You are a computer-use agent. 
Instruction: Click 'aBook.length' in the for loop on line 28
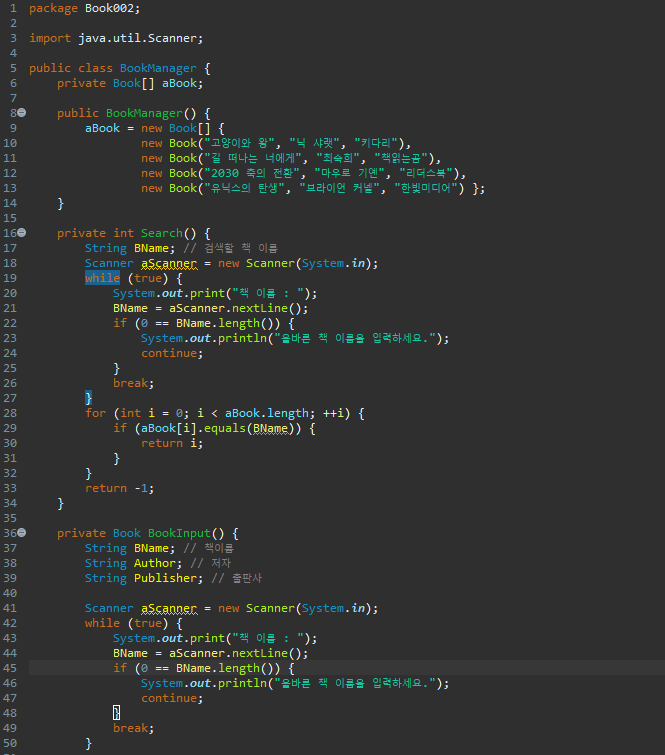267,413
